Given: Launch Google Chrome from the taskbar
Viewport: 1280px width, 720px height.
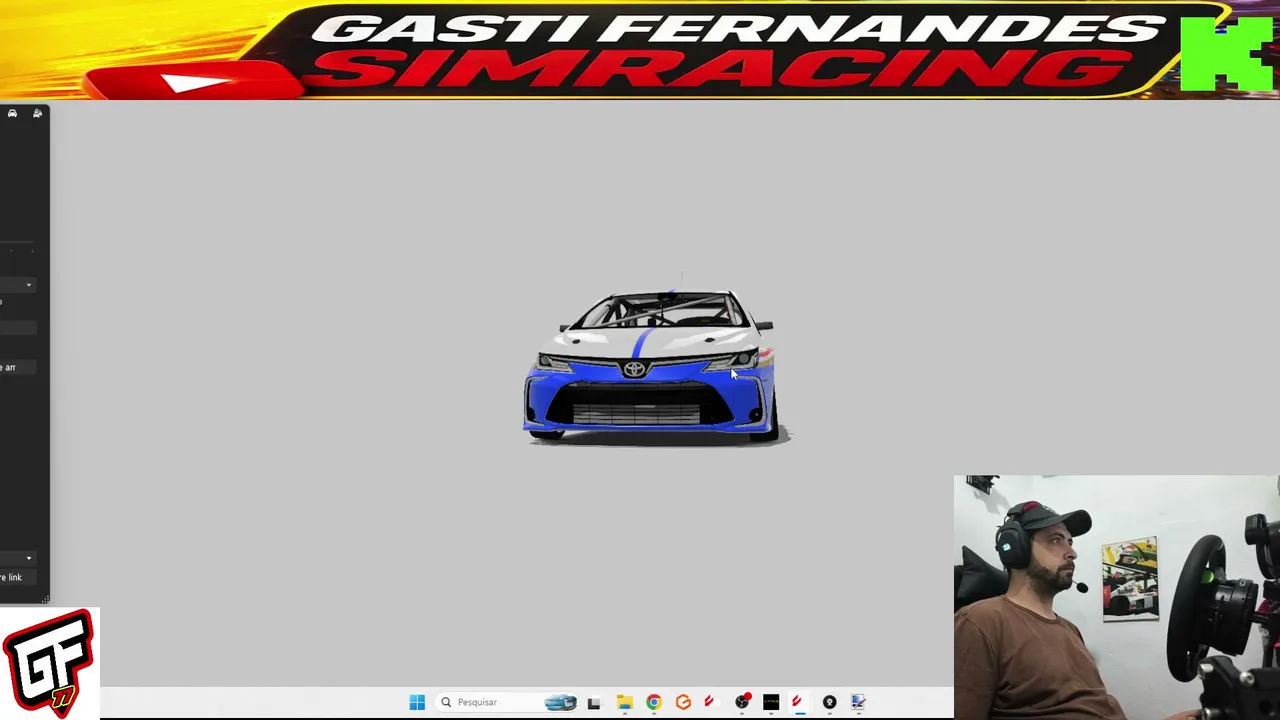Looking at the screenshot, I should 654,702.
